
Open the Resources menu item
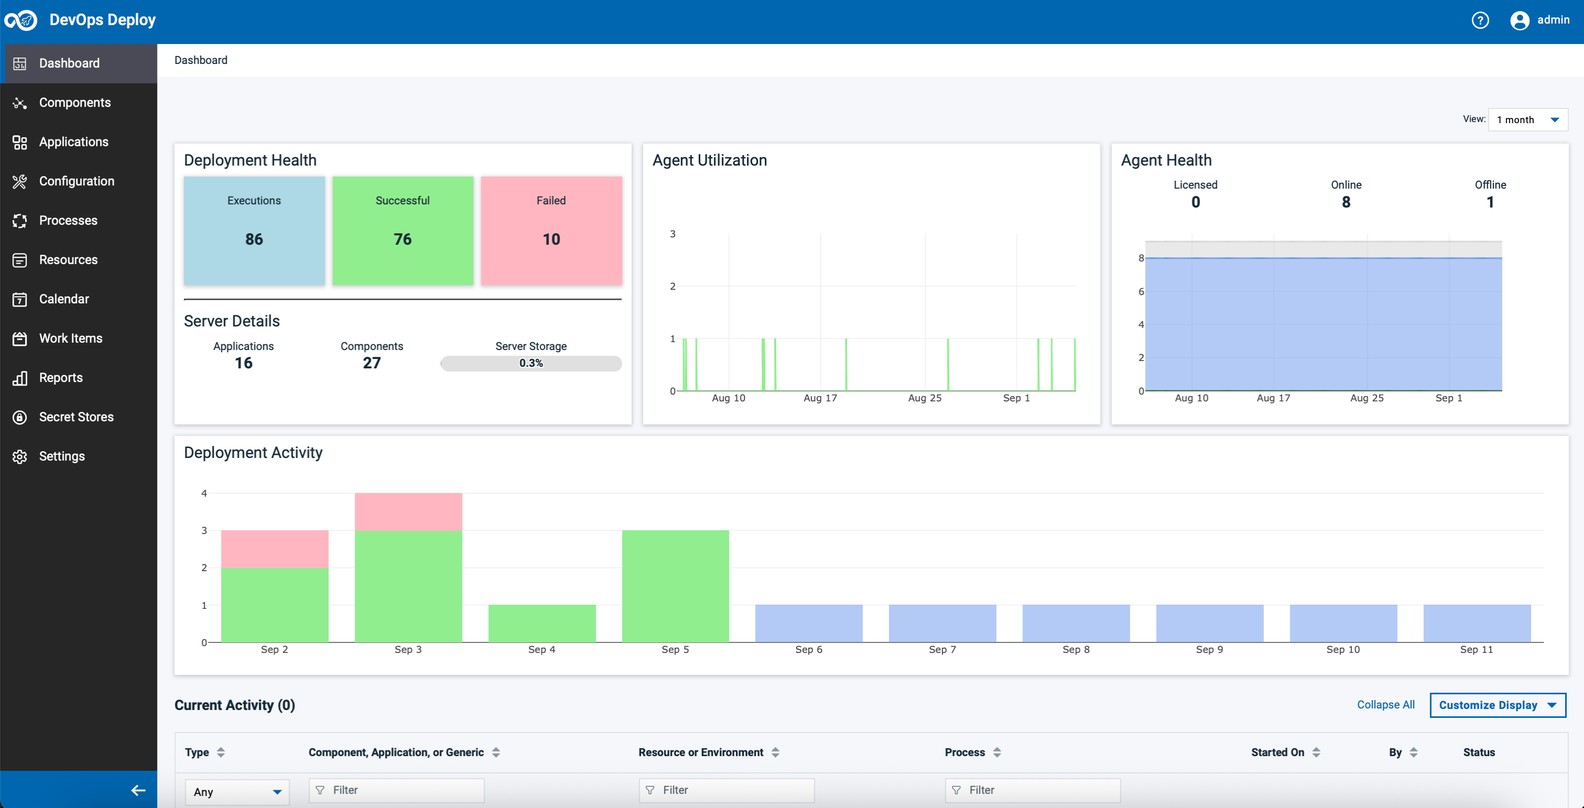click(68, 260)
